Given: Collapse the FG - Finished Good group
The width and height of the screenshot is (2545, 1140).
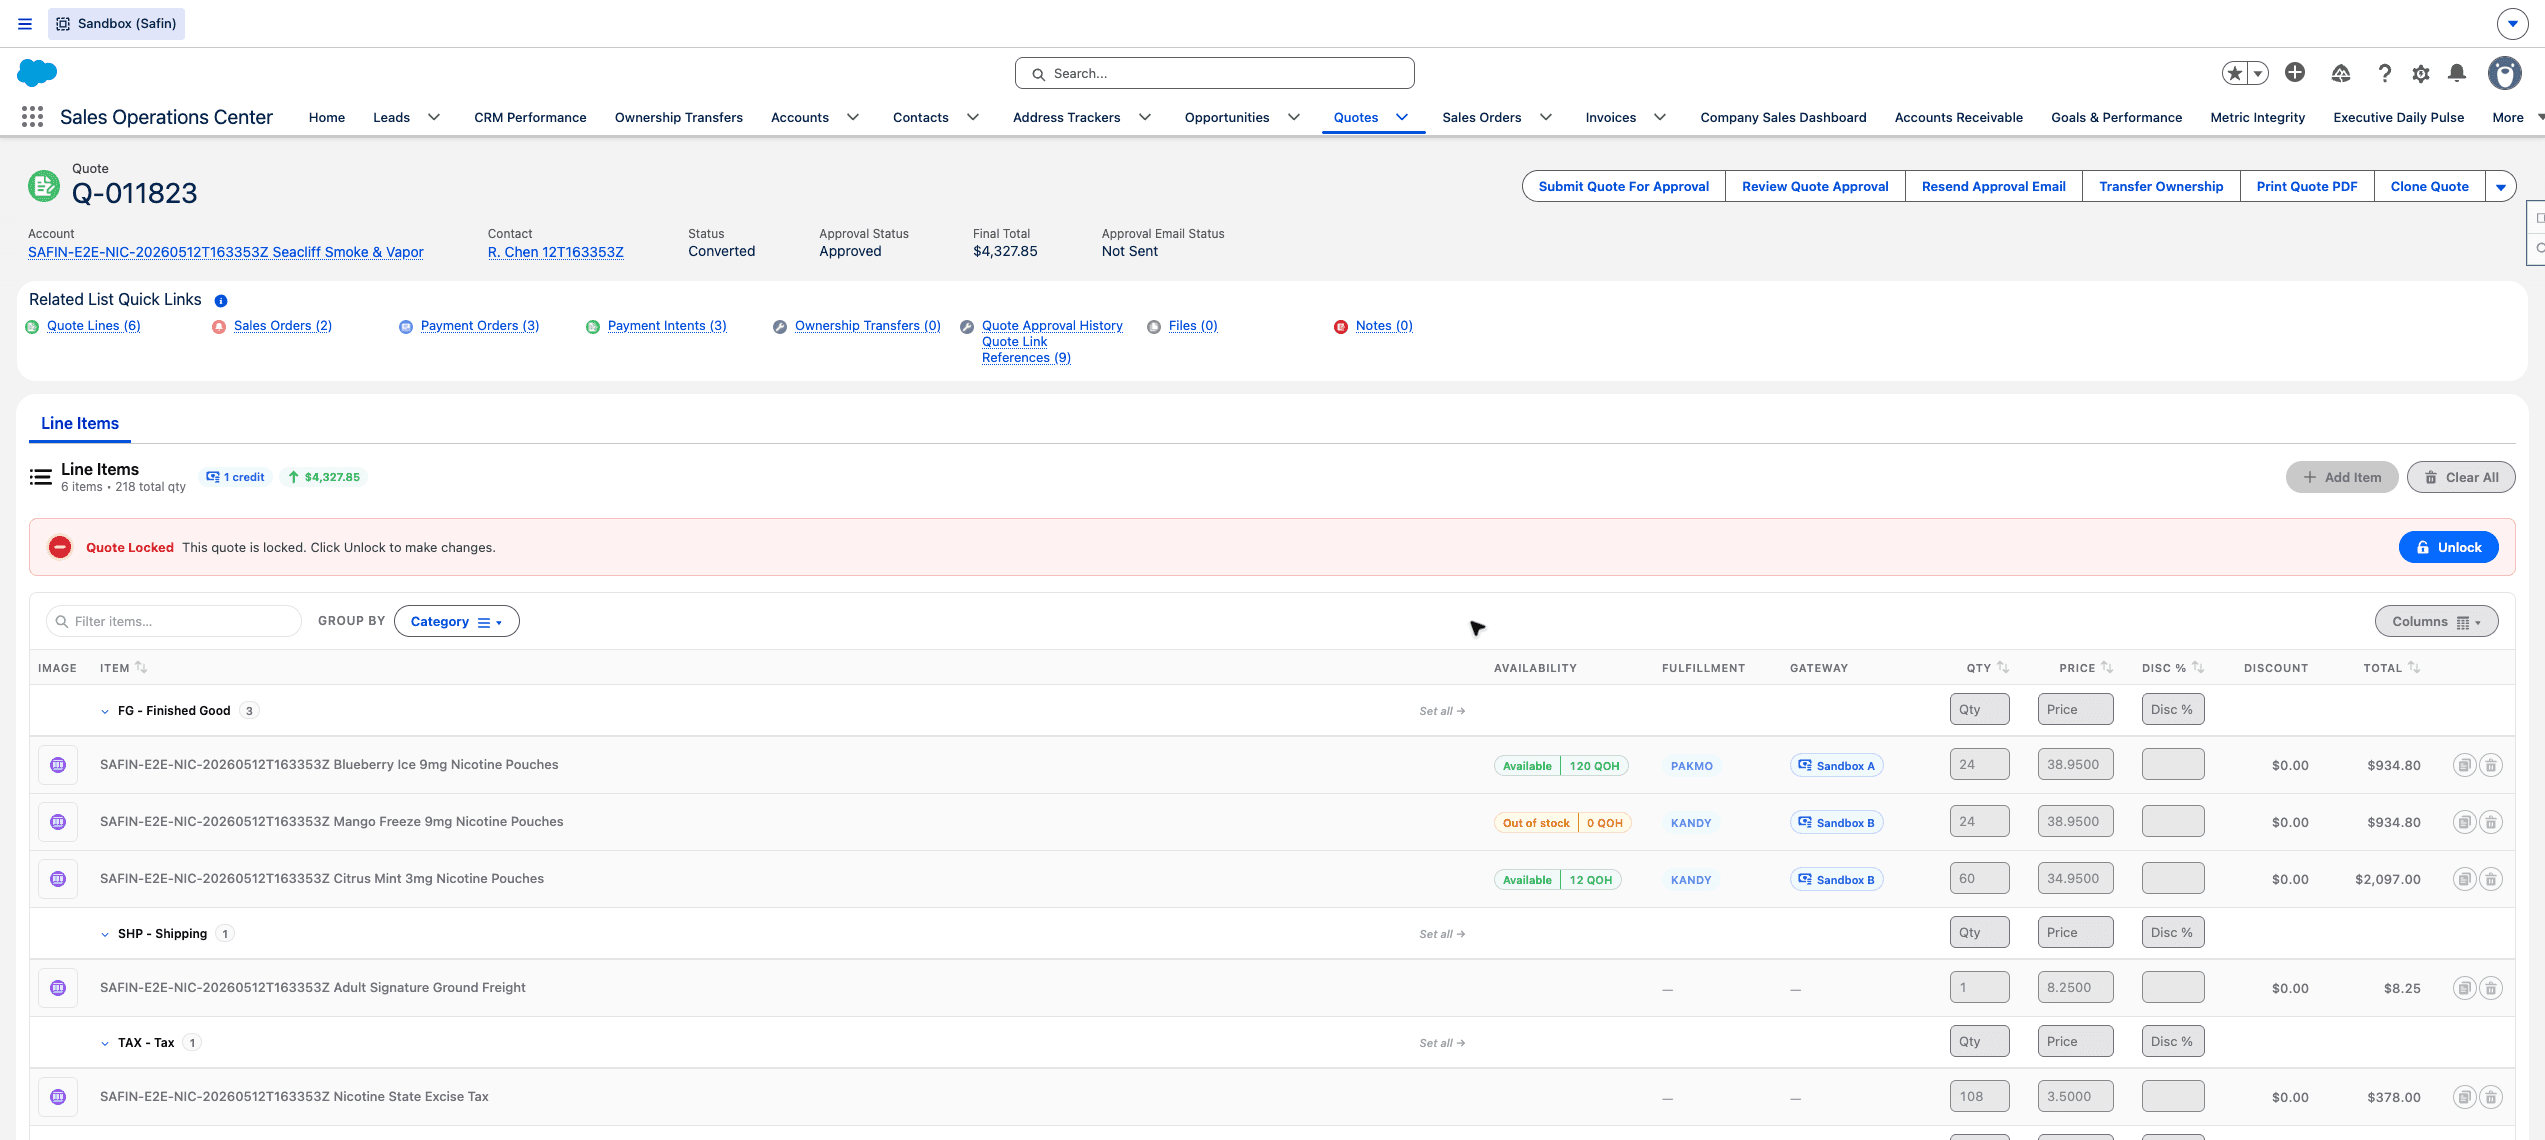Looking at the screenshot, I should (x=105, y=711).
